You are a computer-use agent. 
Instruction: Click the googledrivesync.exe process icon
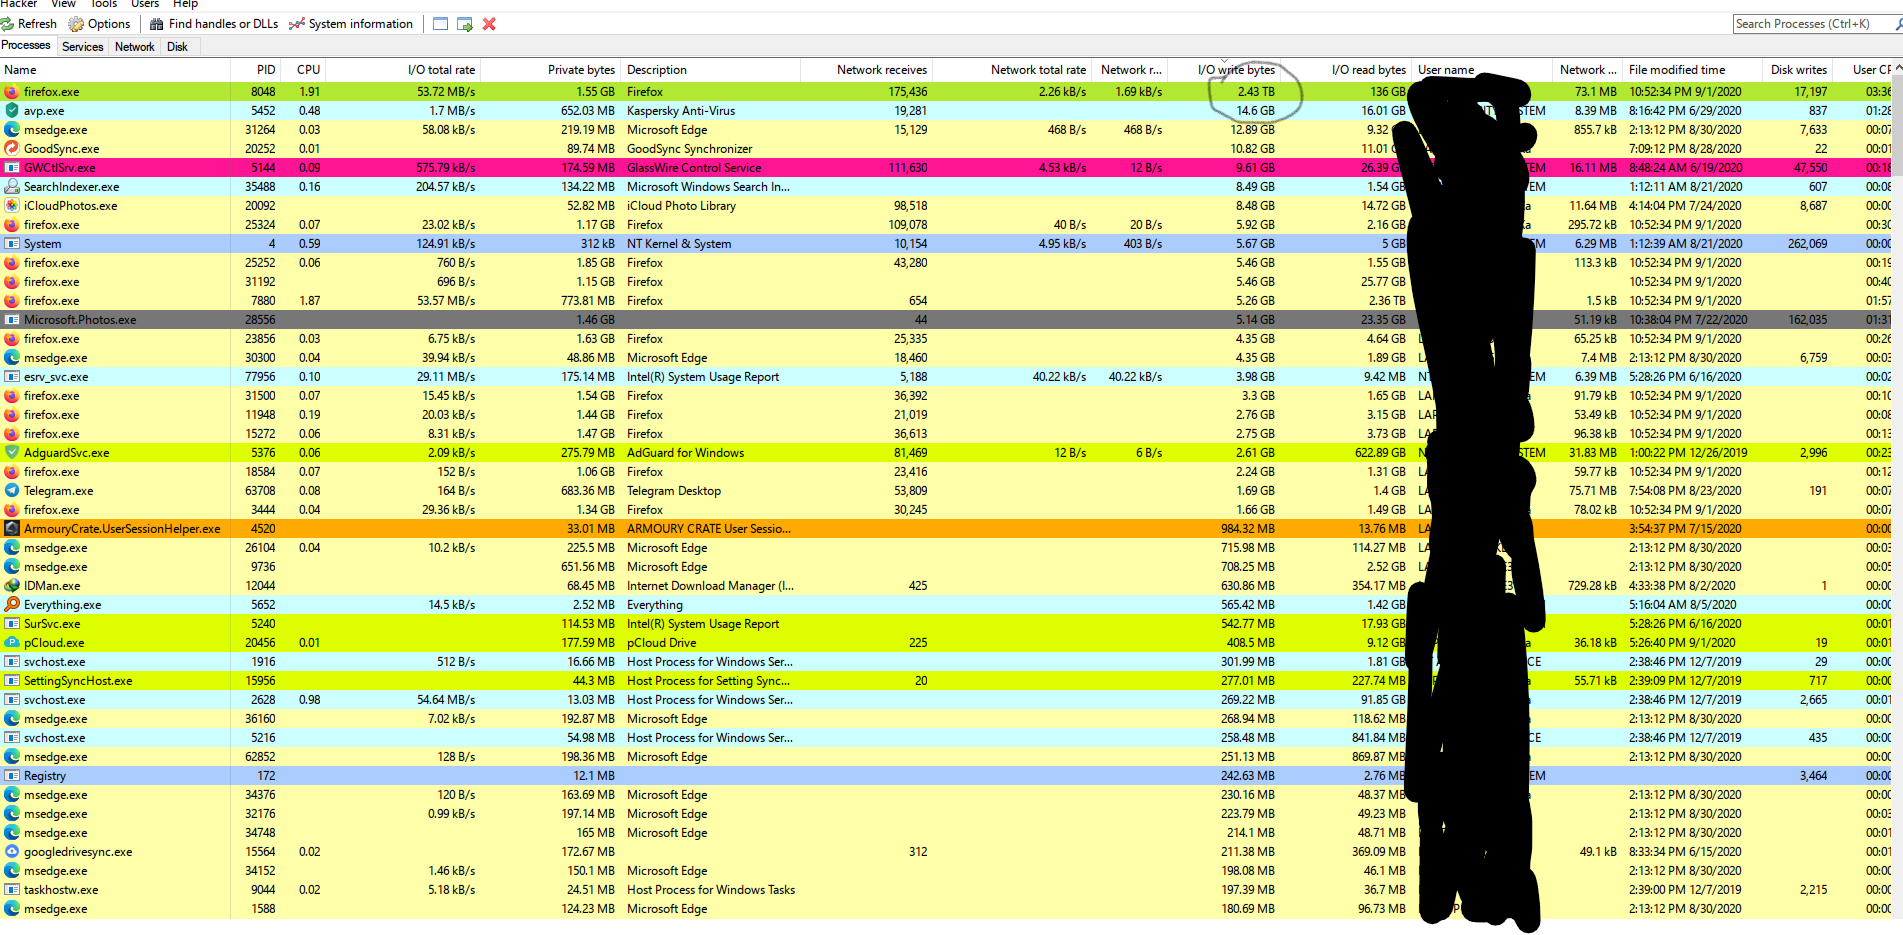pyautogui.click(x=12, y=852)
